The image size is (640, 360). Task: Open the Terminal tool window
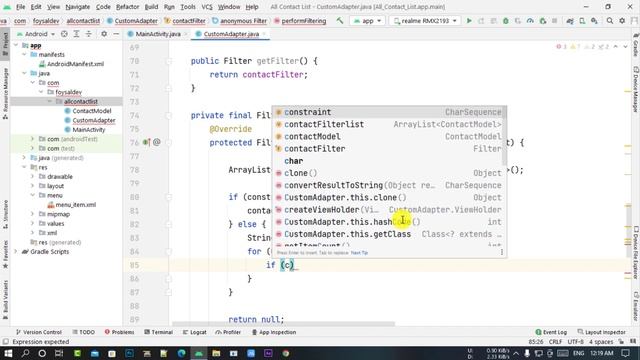(158, 332)
